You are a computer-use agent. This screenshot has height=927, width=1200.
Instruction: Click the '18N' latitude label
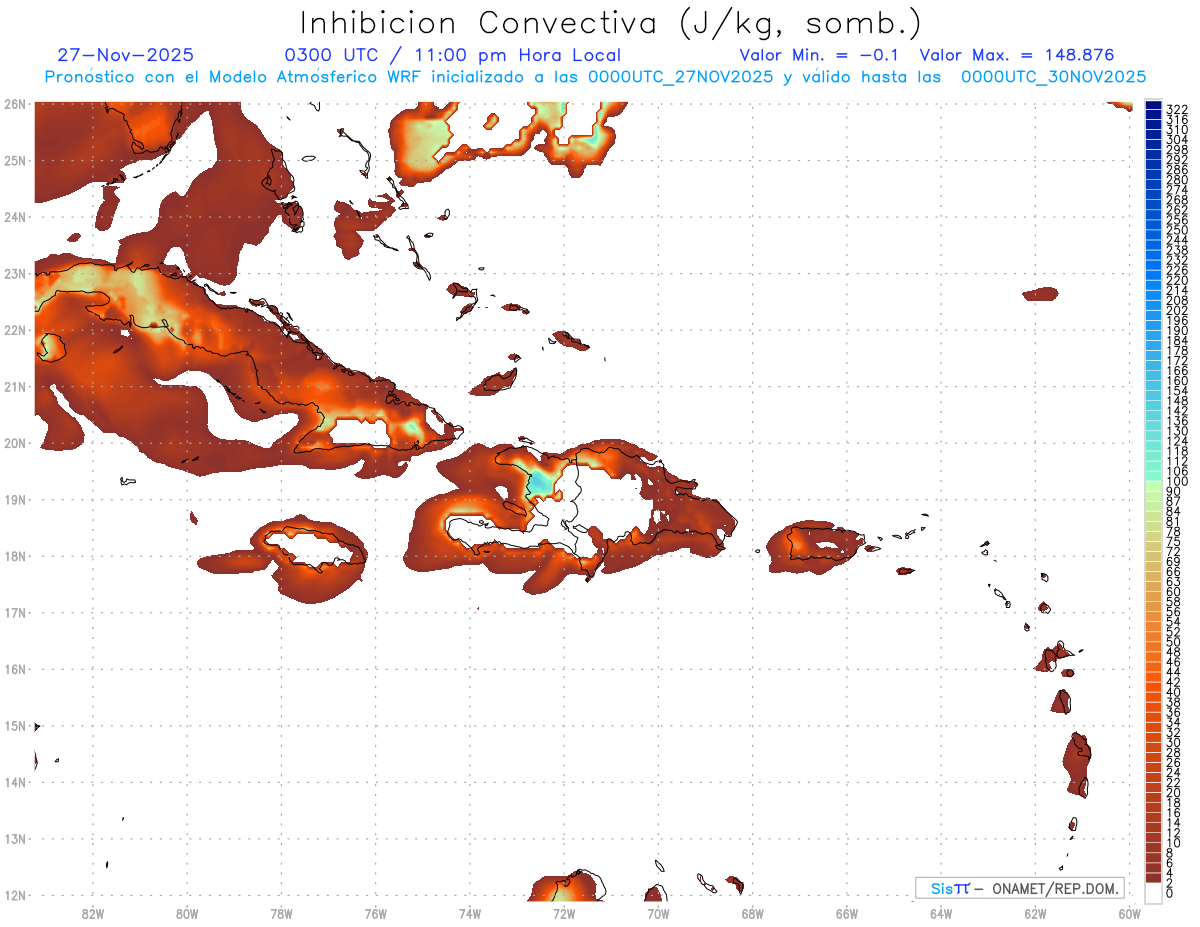(x=14, y=556)
